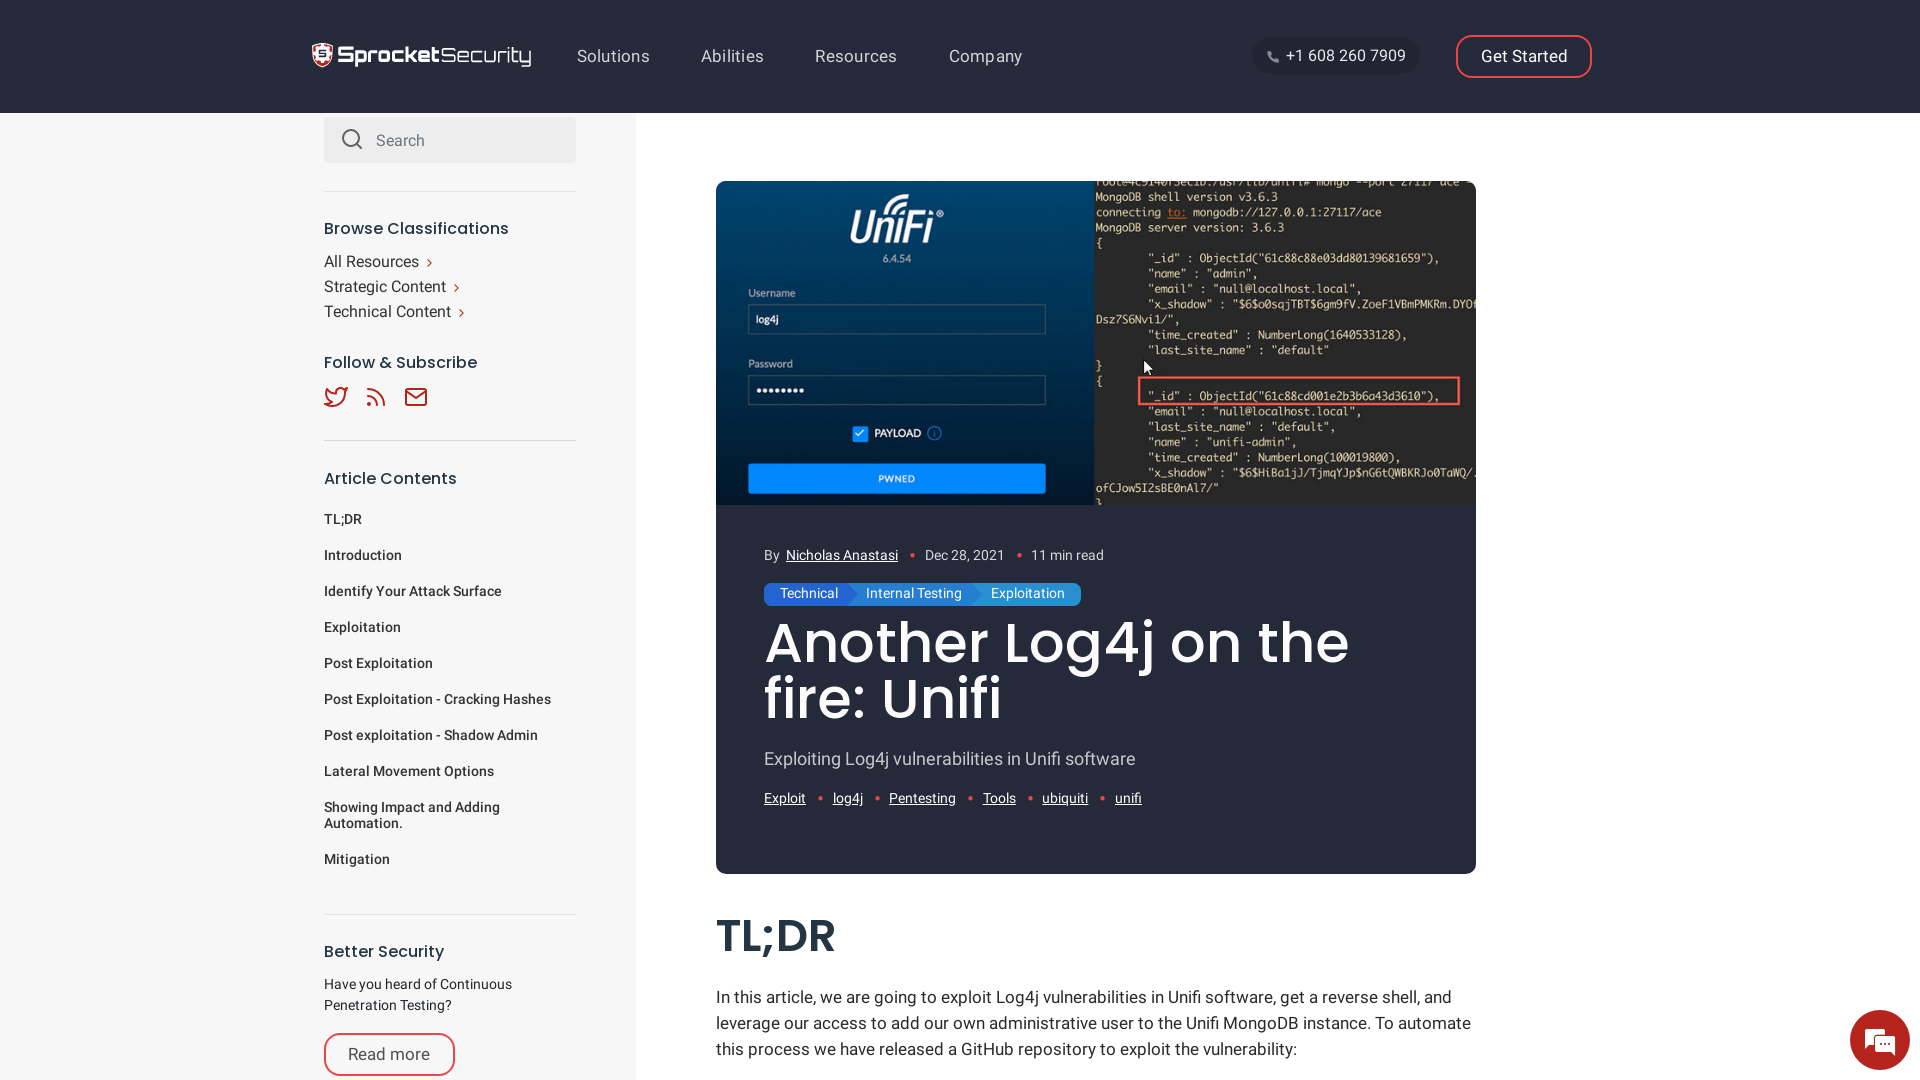Select the Internal Testing category tag

[x=914, y=594]
